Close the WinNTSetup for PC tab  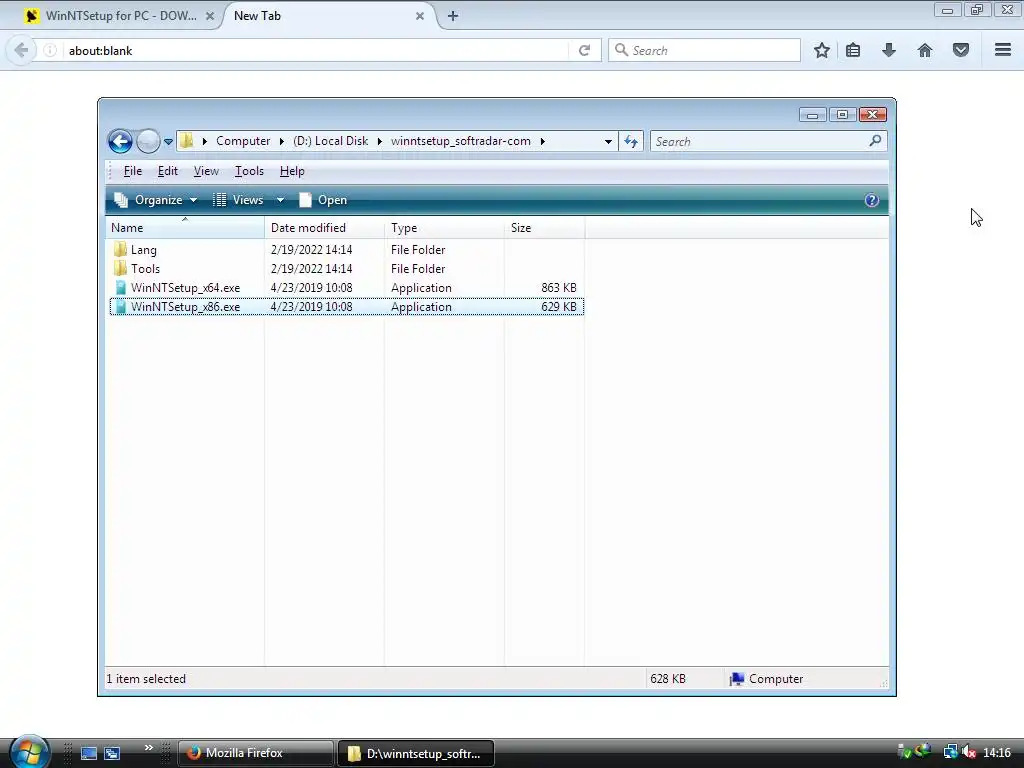(x=210, y=16)
